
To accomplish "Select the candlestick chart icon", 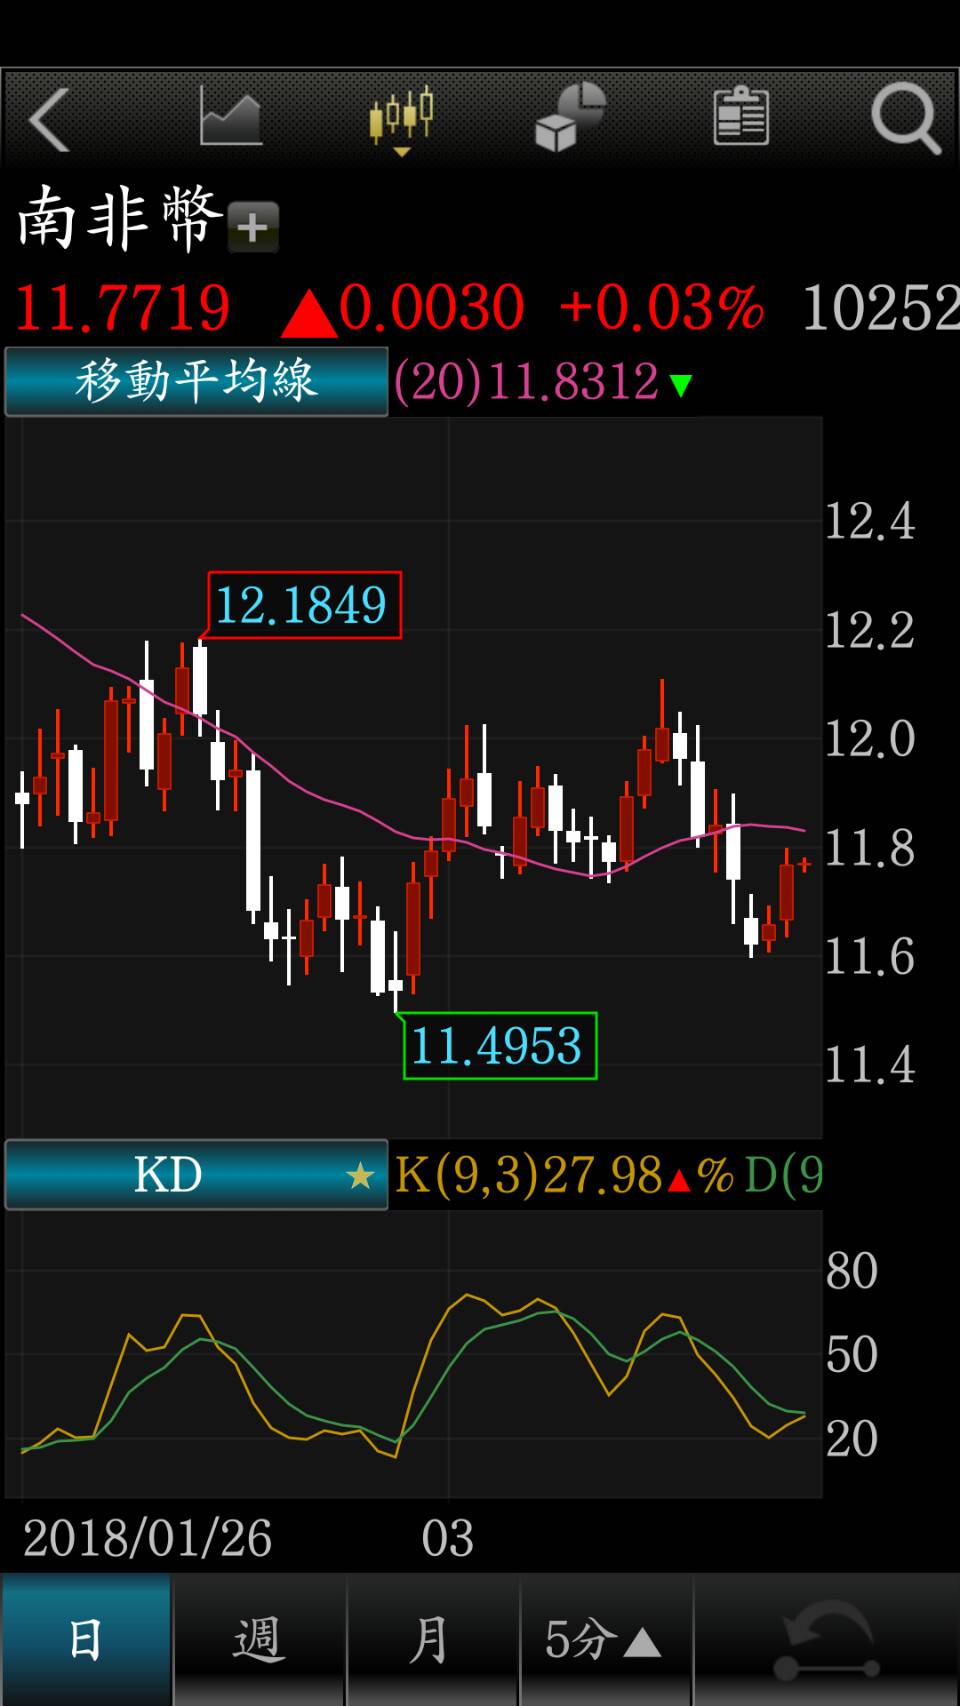I will click(401, 119).
